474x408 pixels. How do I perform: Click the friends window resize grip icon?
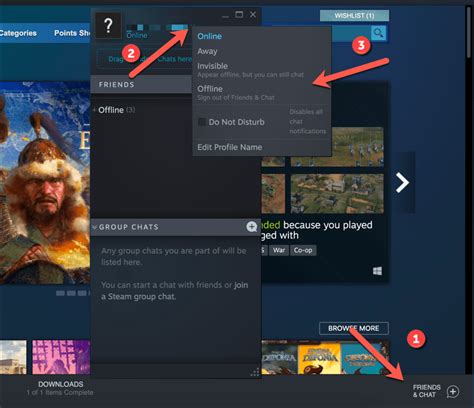pos(255,372)
